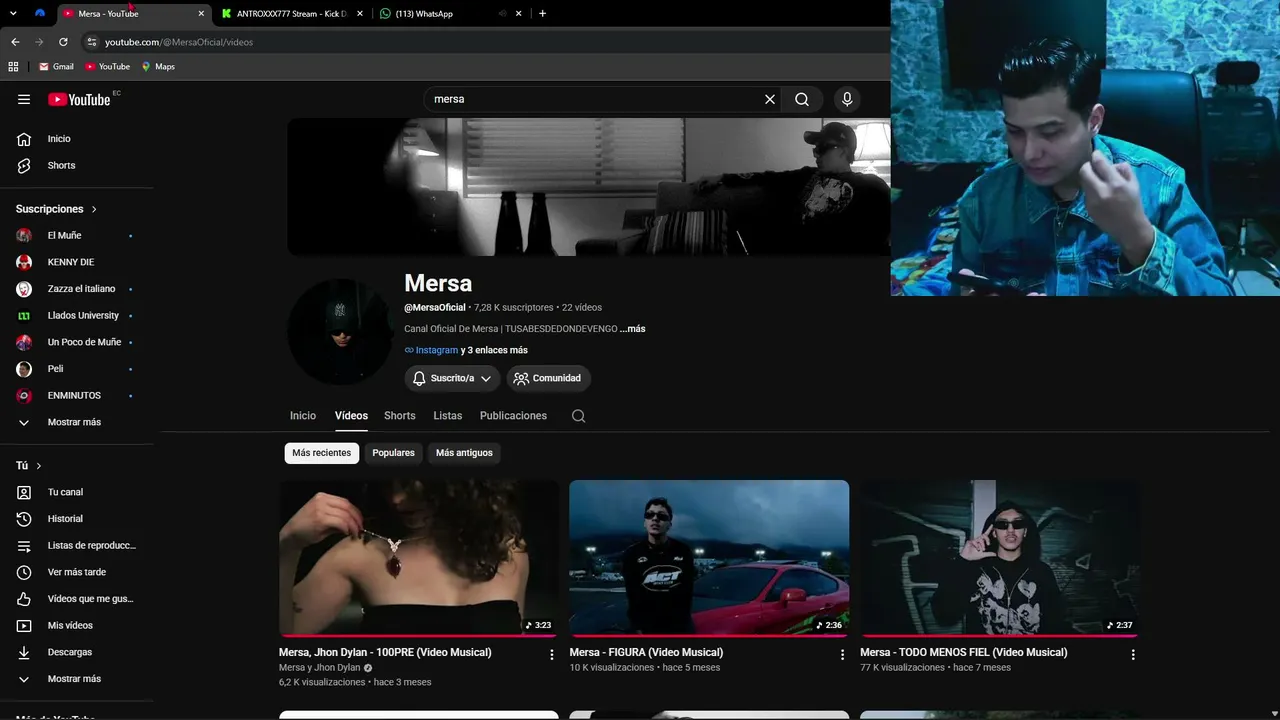Image resolution: width=1280 pixels, height=720 pixels.
Task: Play the FIGURA video thumbnail
Action: tap(709, 558)
